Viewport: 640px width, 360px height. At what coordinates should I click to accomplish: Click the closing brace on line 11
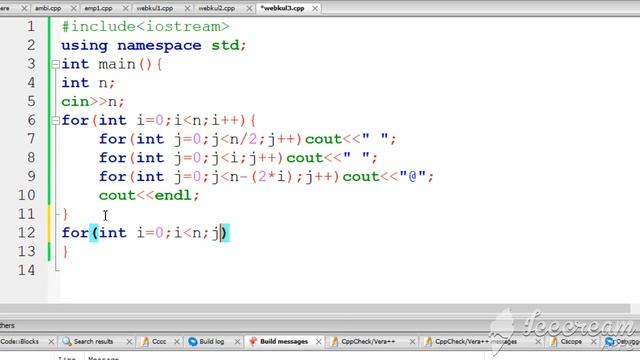point(65,214)
